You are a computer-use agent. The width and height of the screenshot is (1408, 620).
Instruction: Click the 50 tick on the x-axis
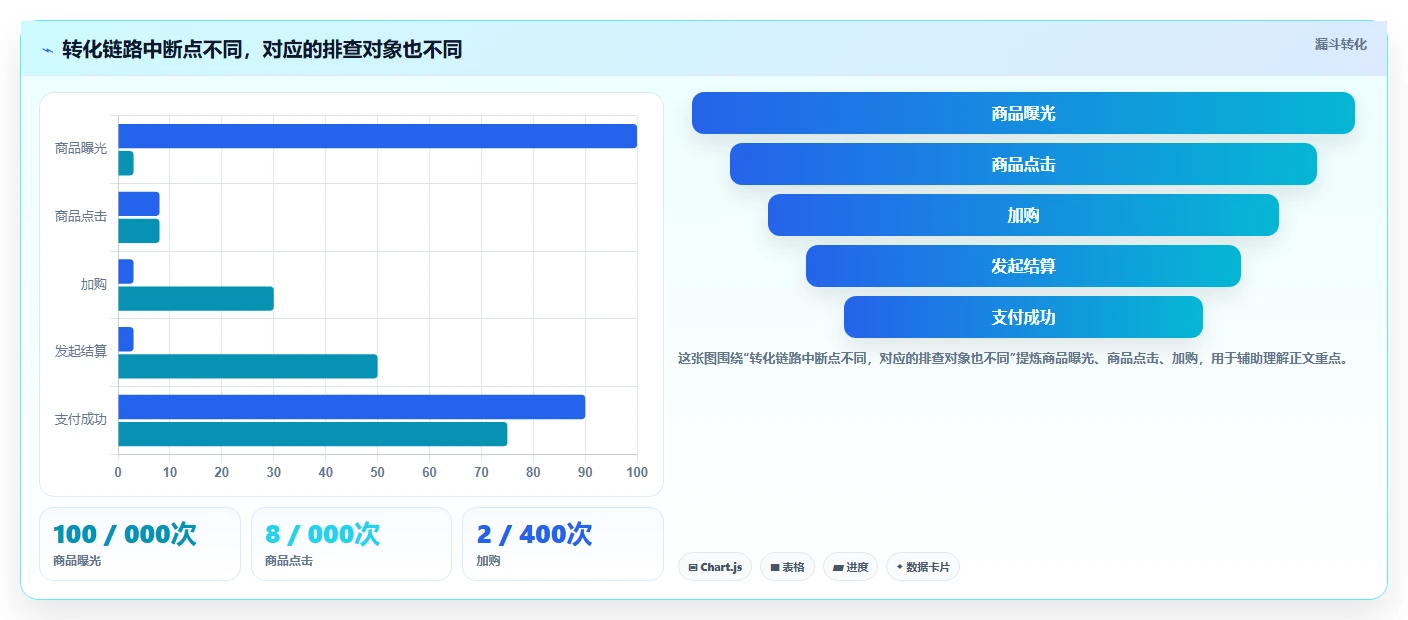[378, 472]
